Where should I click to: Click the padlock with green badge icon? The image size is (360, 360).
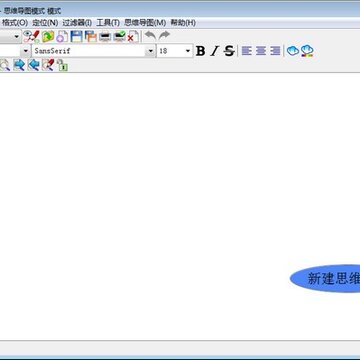(62, 65)
